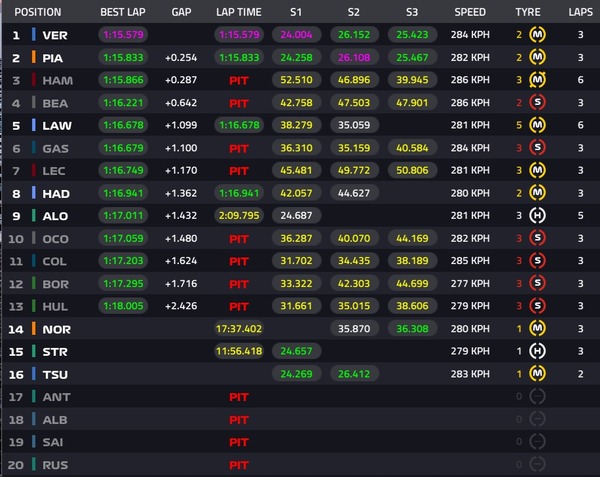600x477 pixels.
Task: Click the medium tyre icon for NOR
Action: tap(536, 329)
